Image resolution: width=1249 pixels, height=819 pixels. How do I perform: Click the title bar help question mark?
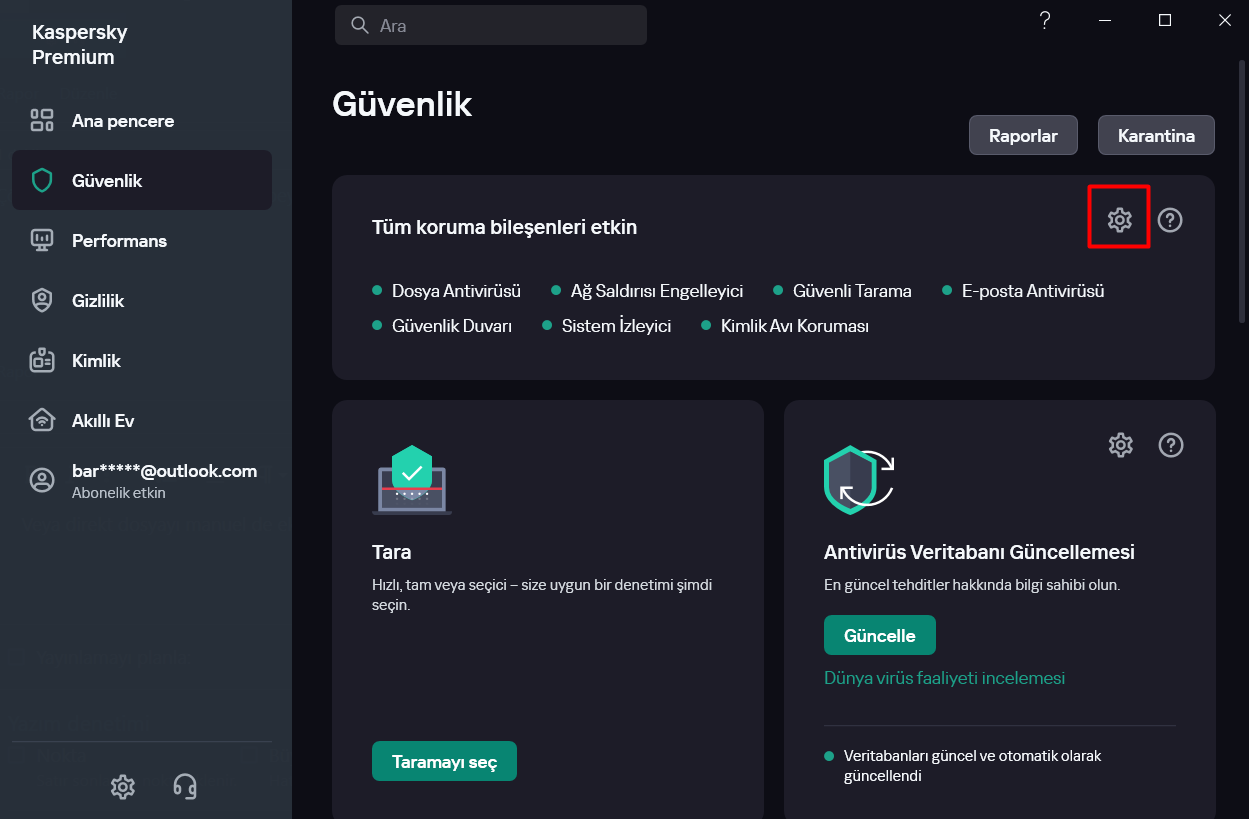[x=1044, y=20]
